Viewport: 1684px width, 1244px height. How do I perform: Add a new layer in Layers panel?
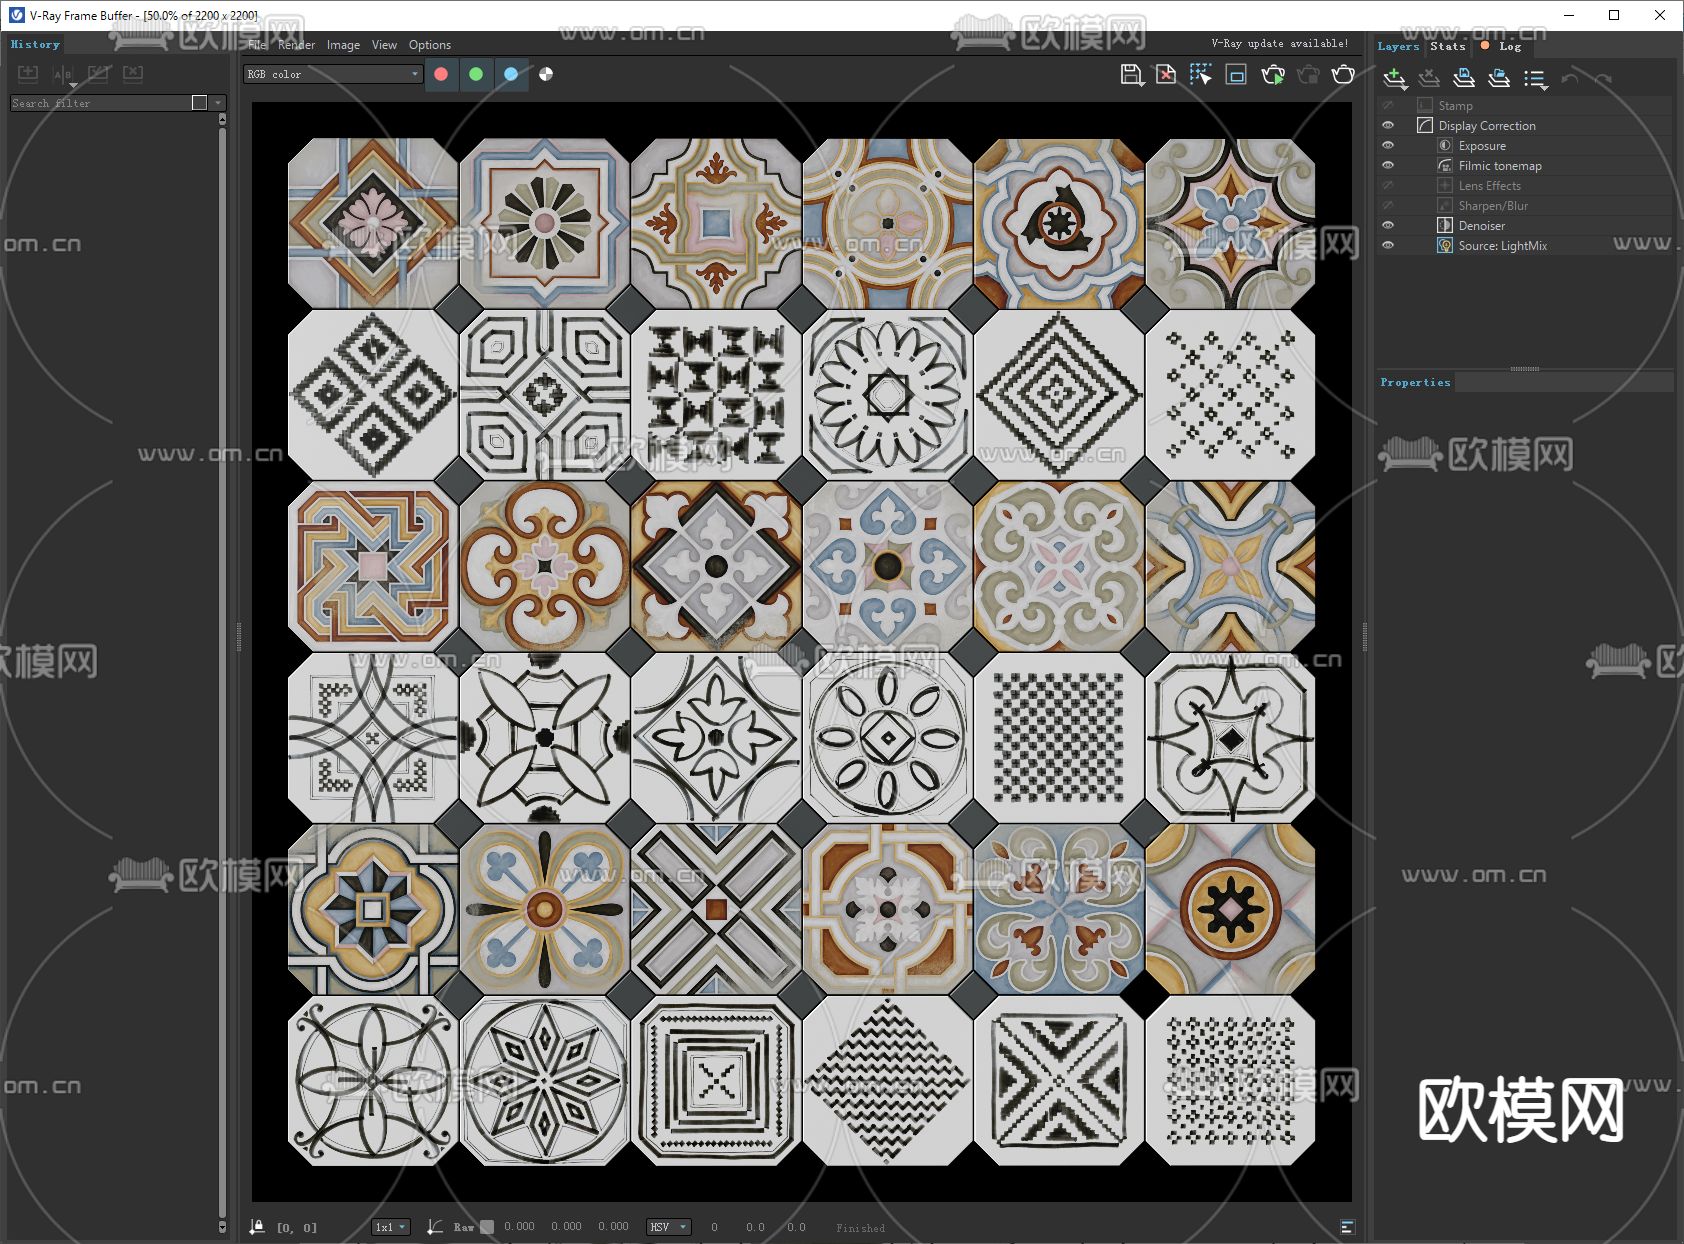[x=1394, y=79]
